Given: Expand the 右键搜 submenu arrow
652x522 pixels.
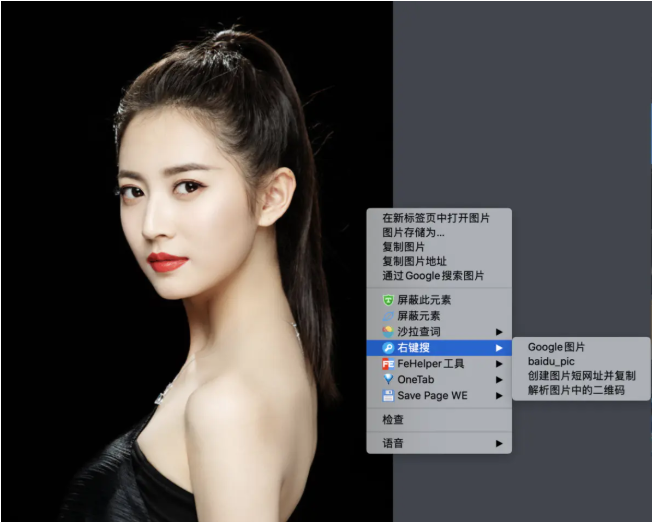Looking at the screenshot, I should click(499, 348).
